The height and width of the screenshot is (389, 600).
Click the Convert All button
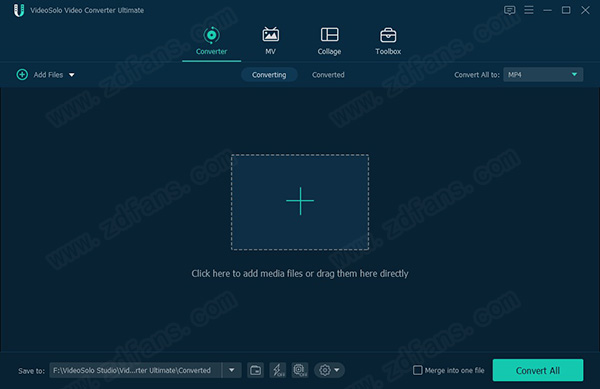coord(538,370)
